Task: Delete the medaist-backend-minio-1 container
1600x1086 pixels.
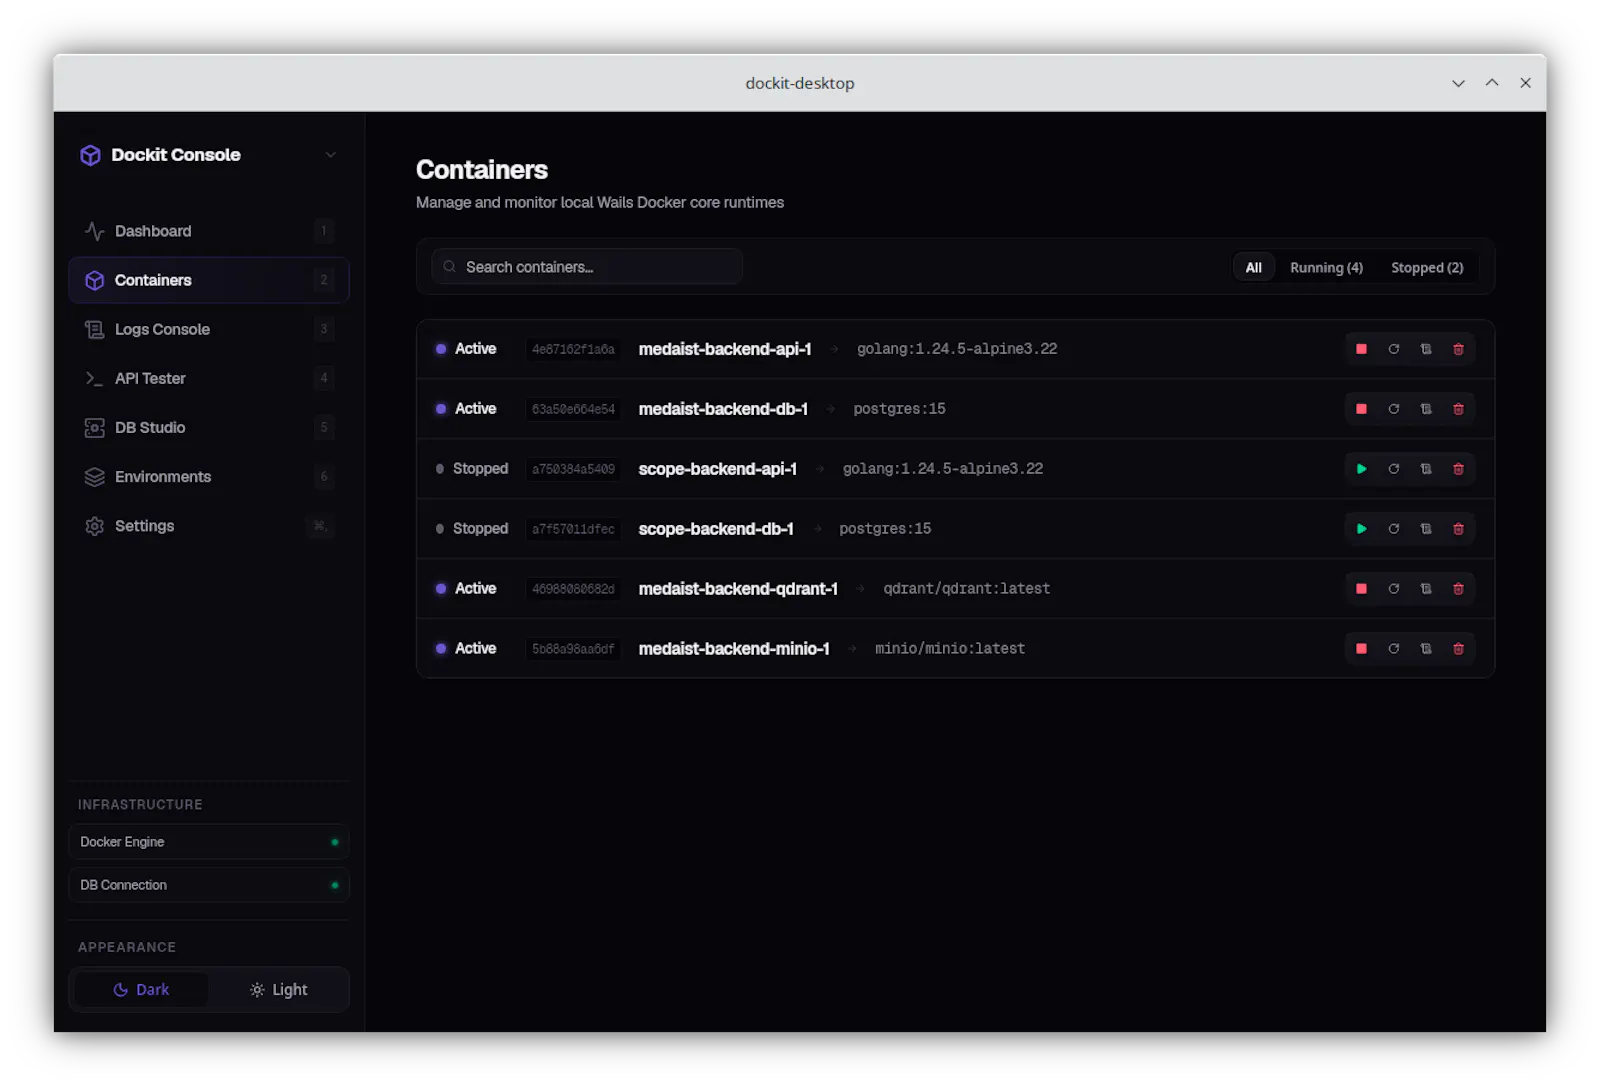Action: point(1458,649)
